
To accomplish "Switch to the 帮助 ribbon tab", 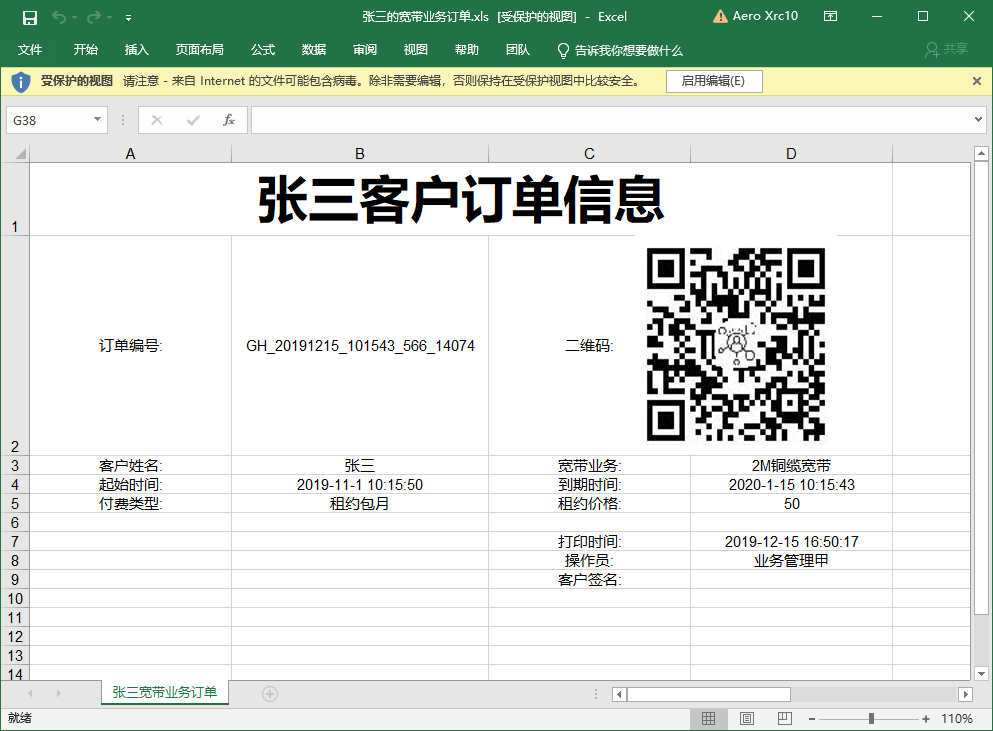I will pos(467,50).
